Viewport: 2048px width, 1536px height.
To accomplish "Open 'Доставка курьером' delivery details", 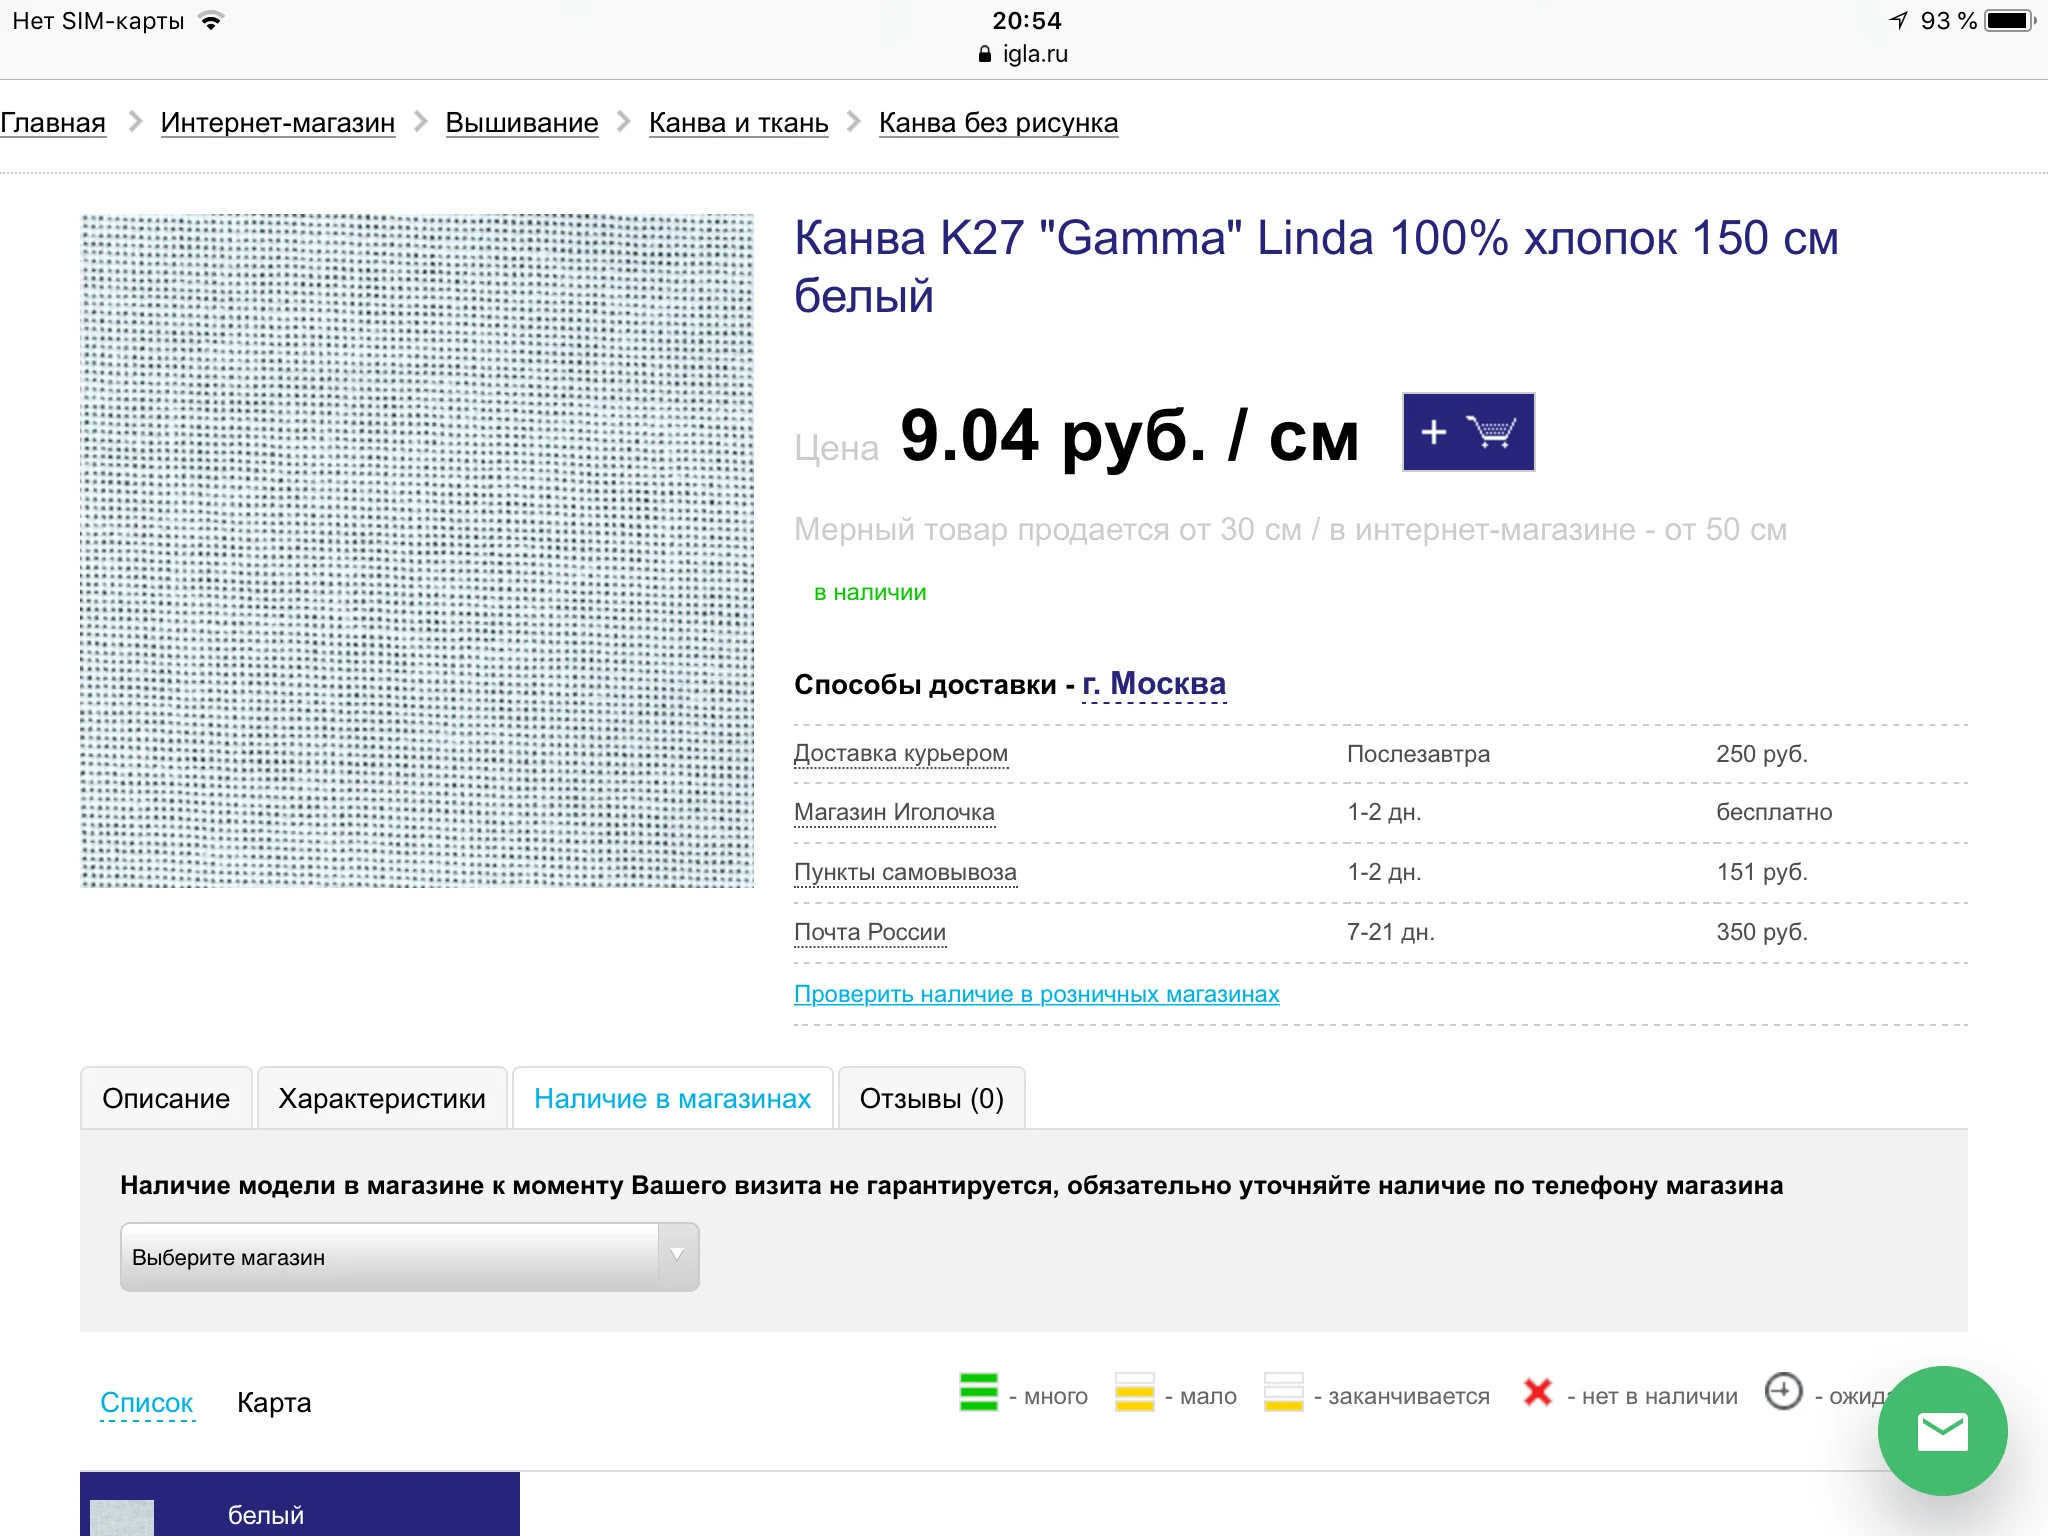I will 900,753.
